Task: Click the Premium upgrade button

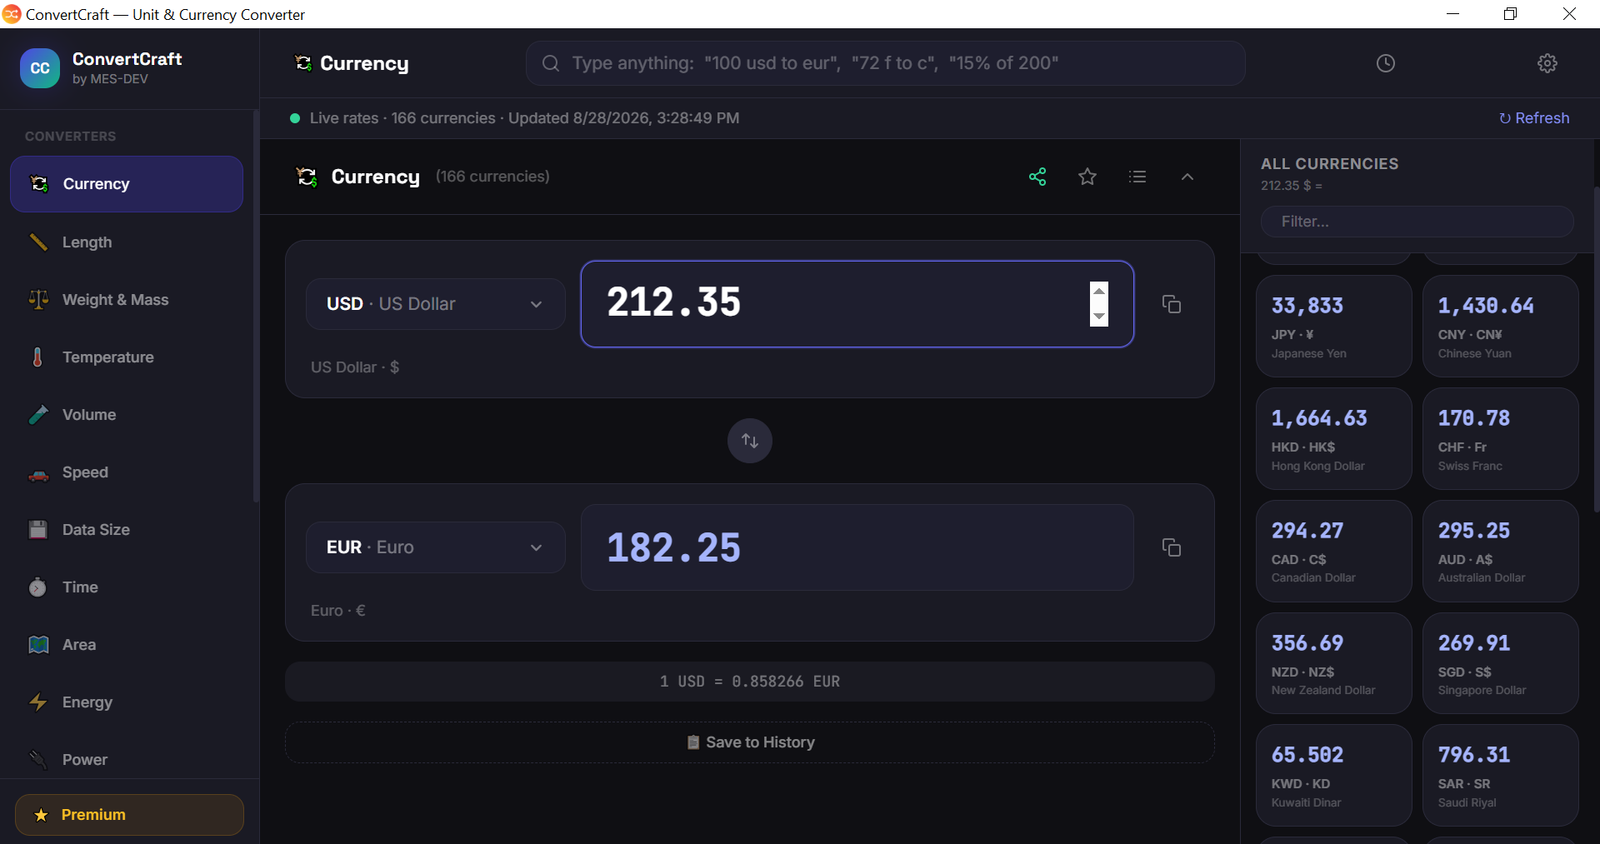Action: coord(129,815)
